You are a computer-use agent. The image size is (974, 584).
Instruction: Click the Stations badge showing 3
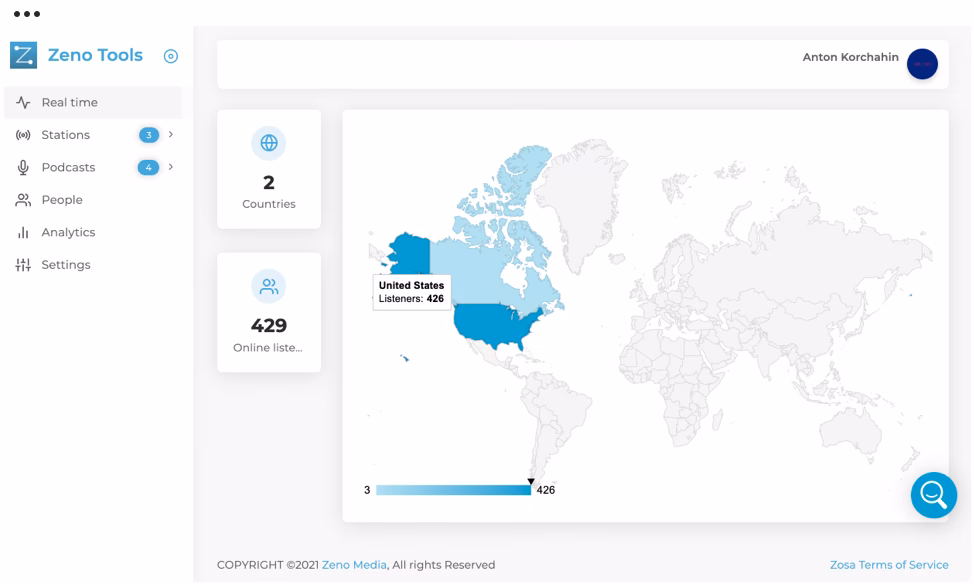[x=149, y=135]
